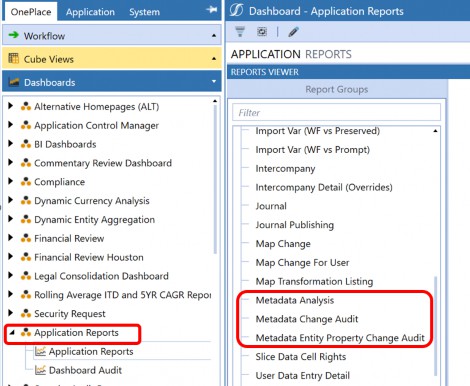Screen dimensions: 470x386
Task: Select Journal Publishing report
Action: (x=295, y=225)
